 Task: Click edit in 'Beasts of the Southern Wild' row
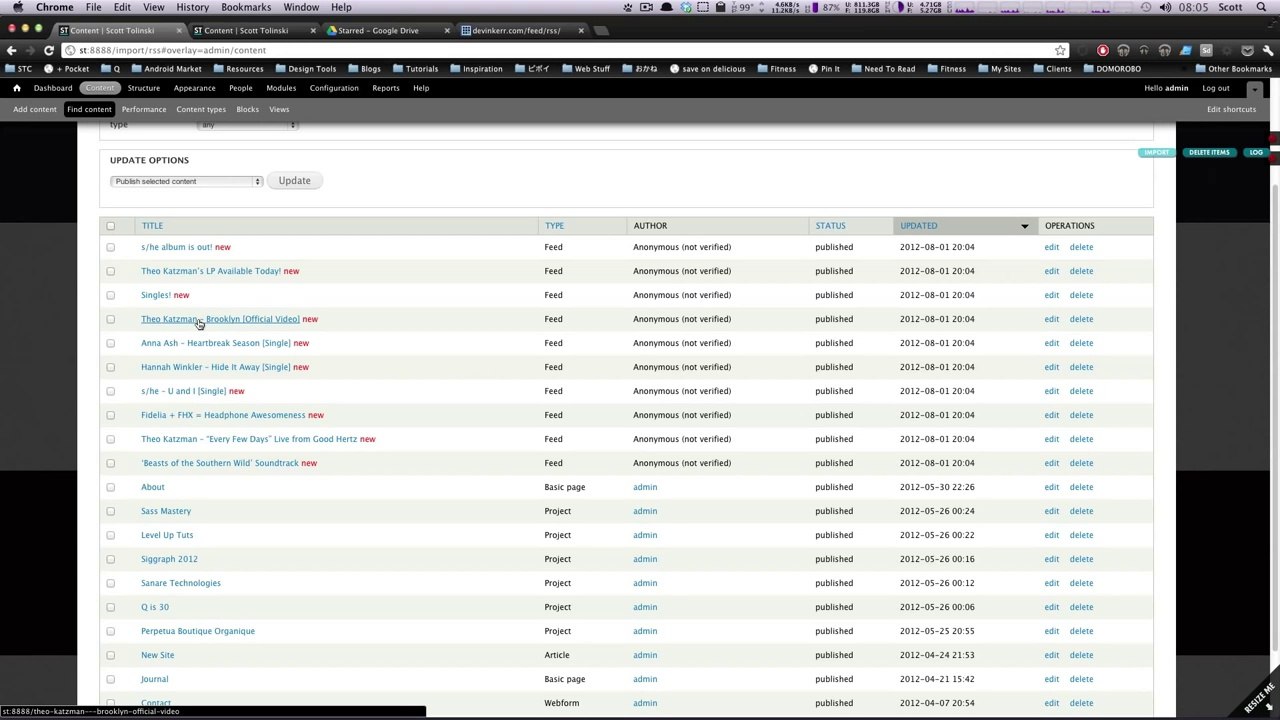(1051, 463)
